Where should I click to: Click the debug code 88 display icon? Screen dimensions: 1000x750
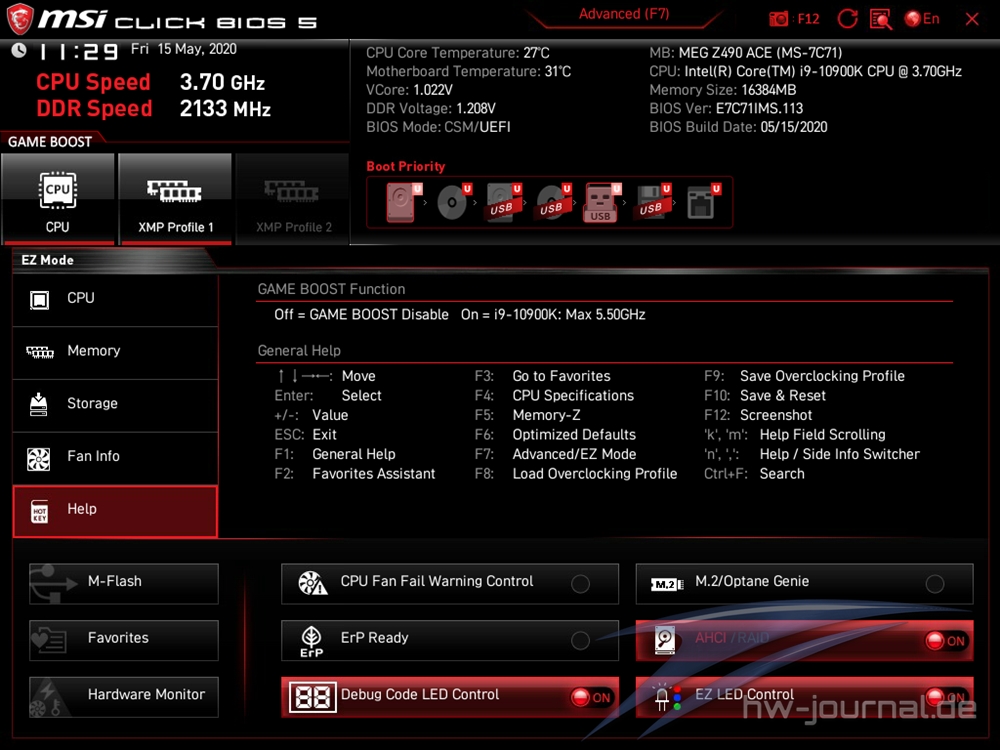[312, 697]
